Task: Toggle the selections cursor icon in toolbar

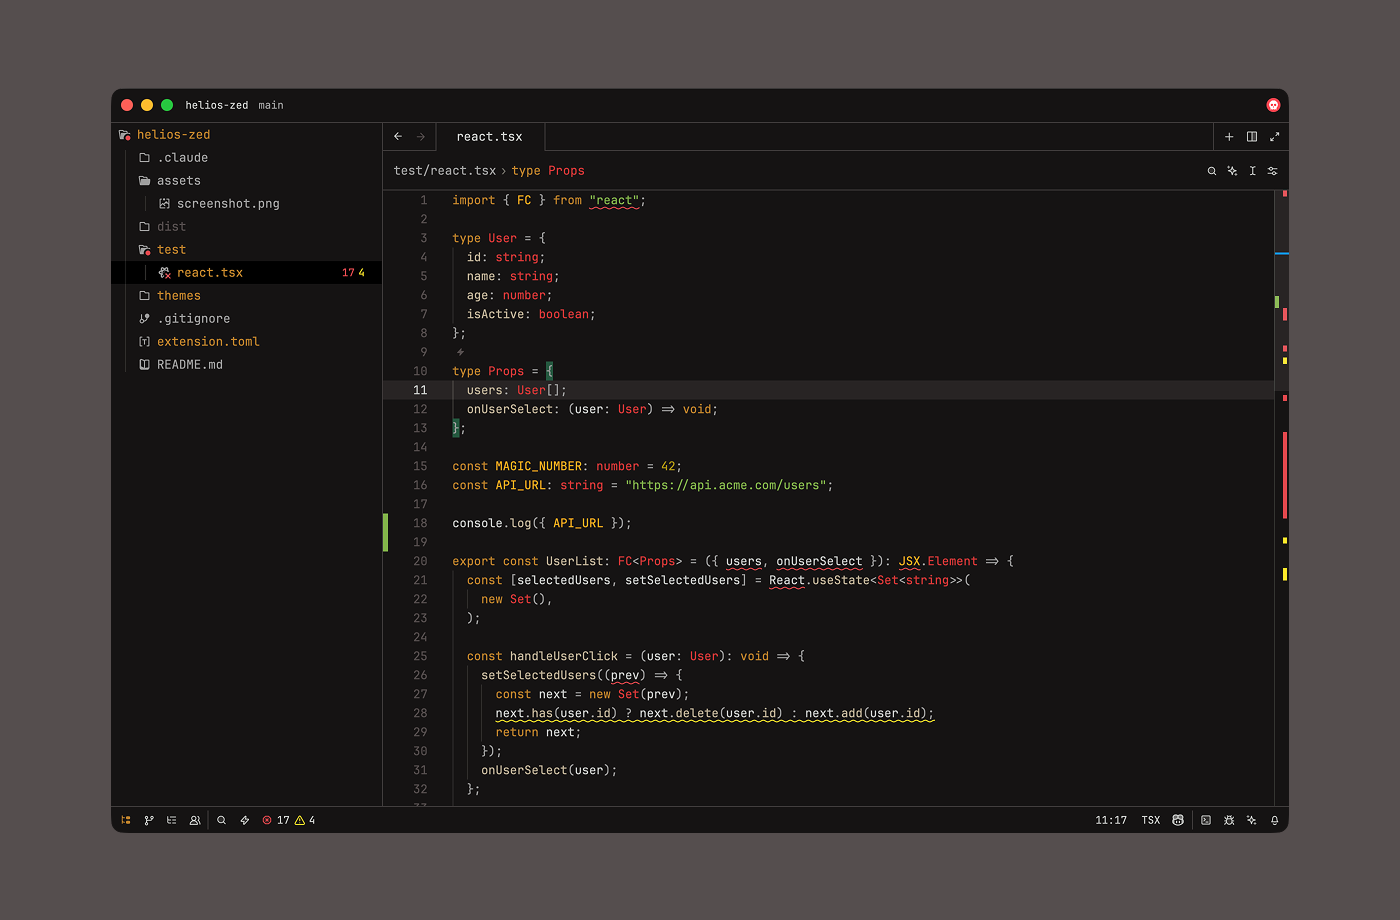Action: 1252,171
